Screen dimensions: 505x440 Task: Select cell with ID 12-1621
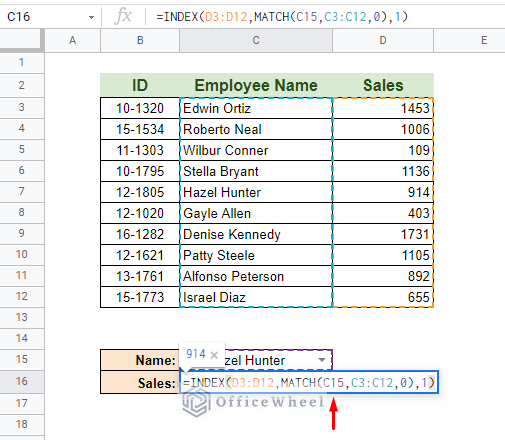point(140,255)
